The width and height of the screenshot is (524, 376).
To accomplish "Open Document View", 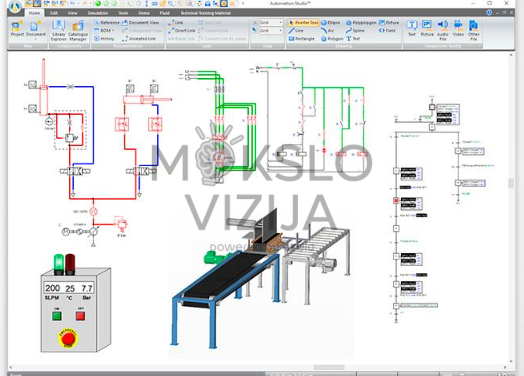I will 140,22.
